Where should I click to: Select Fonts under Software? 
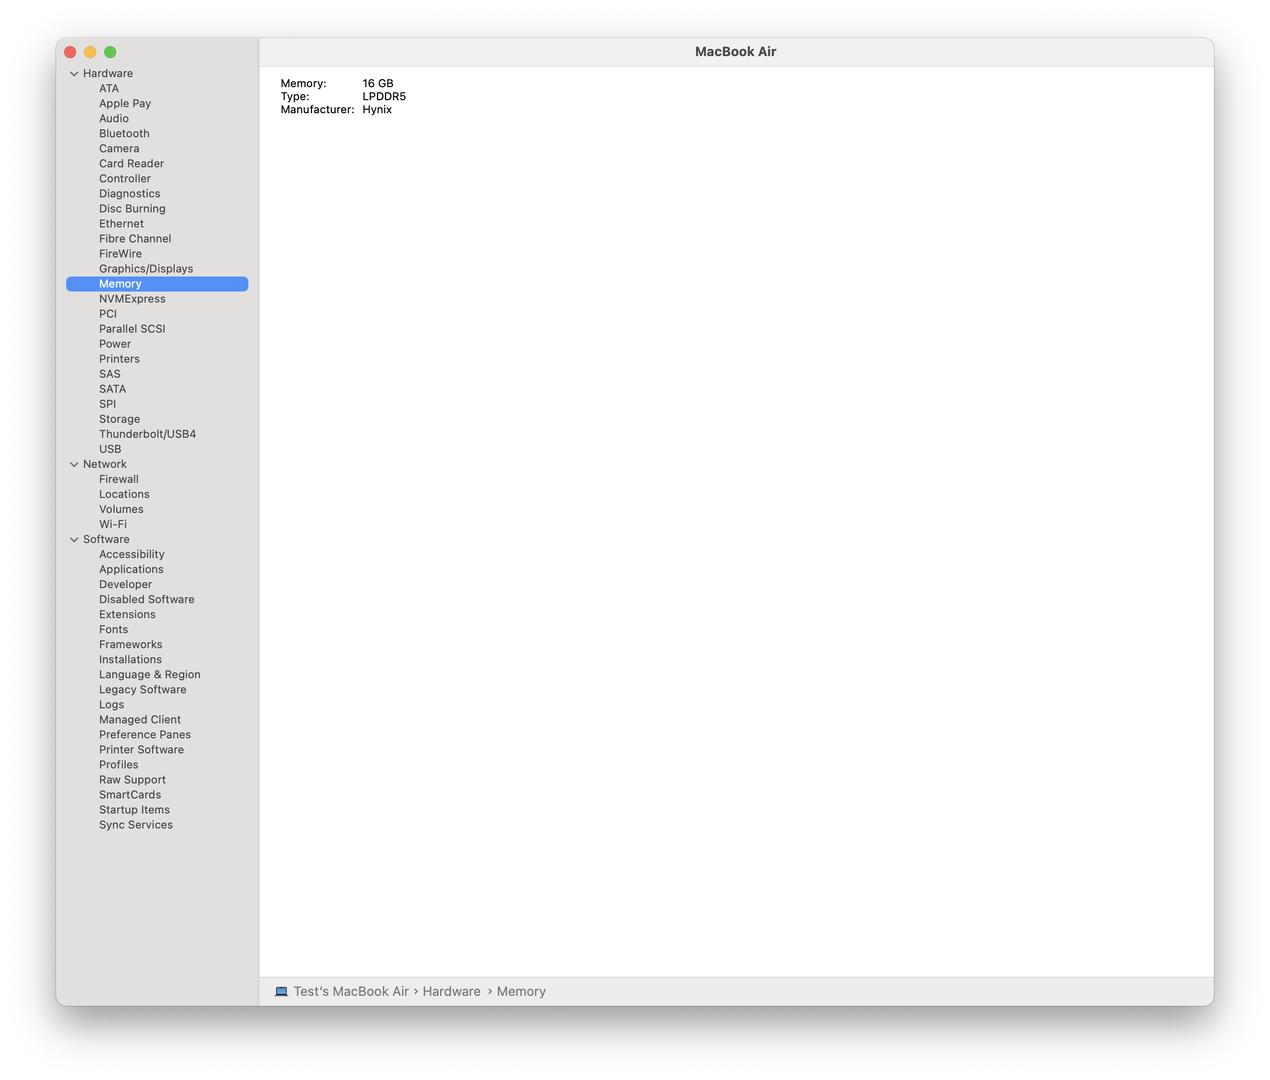tap(113, 629)
